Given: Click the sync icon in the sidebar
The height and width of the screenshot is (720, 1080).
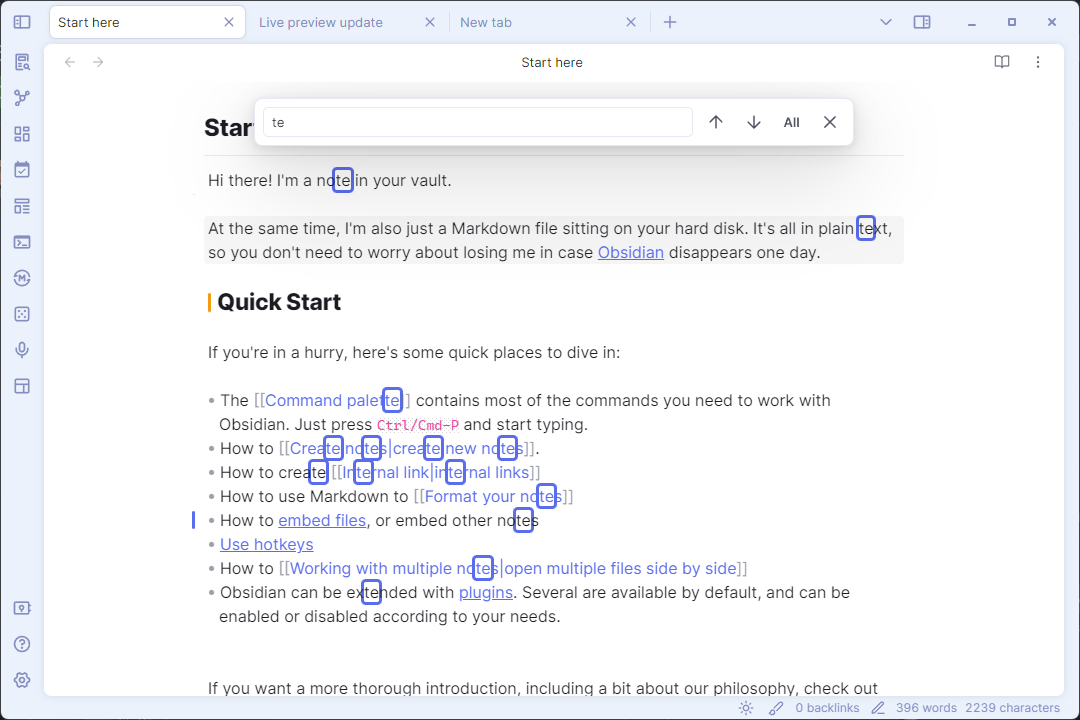Looking at the screenshot, I should point(22,278).
